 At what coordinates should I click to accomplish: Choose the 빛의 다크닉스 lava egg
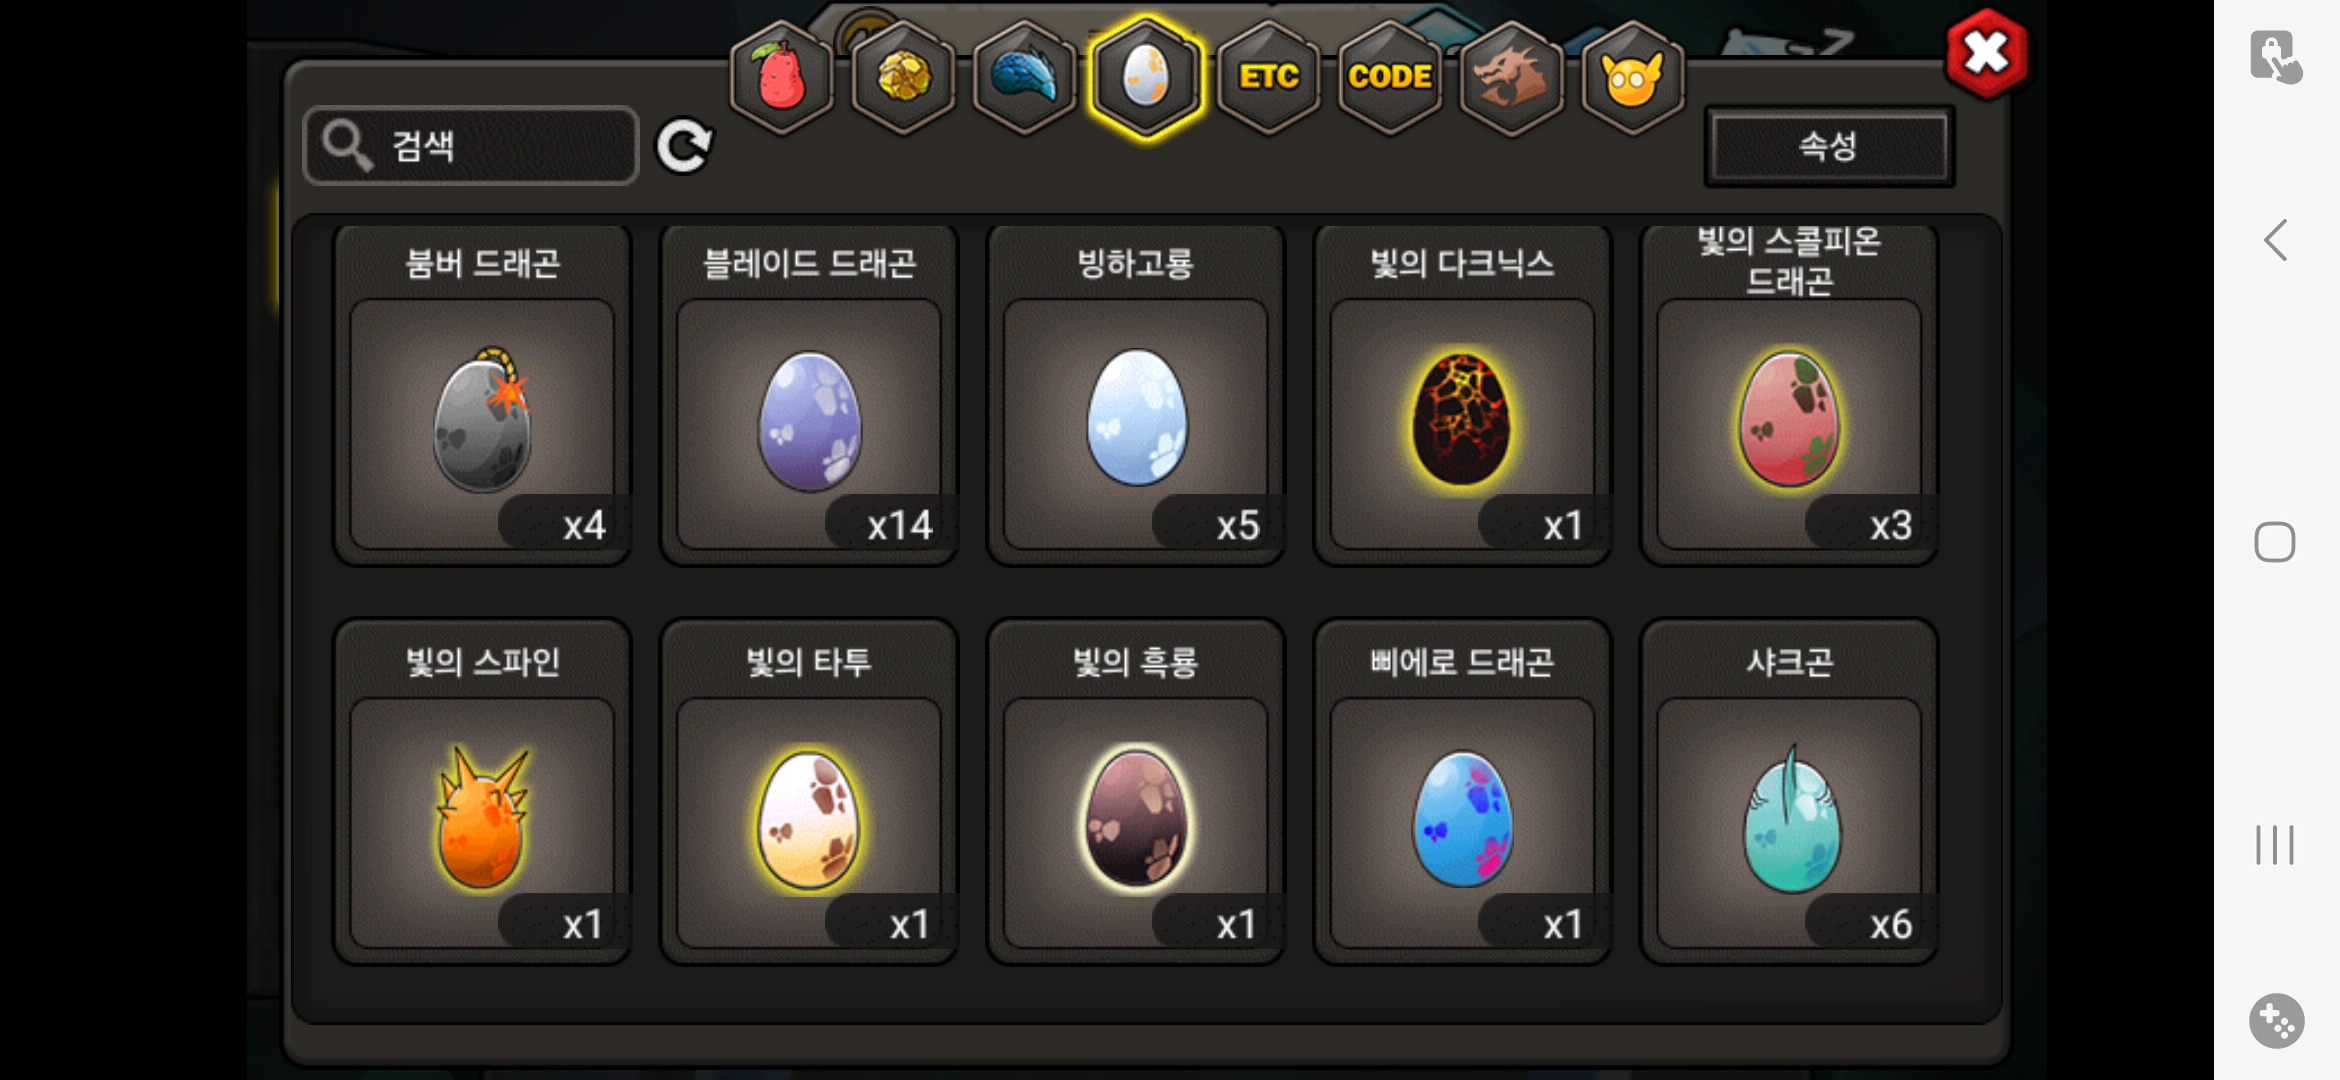[1462, 395]
